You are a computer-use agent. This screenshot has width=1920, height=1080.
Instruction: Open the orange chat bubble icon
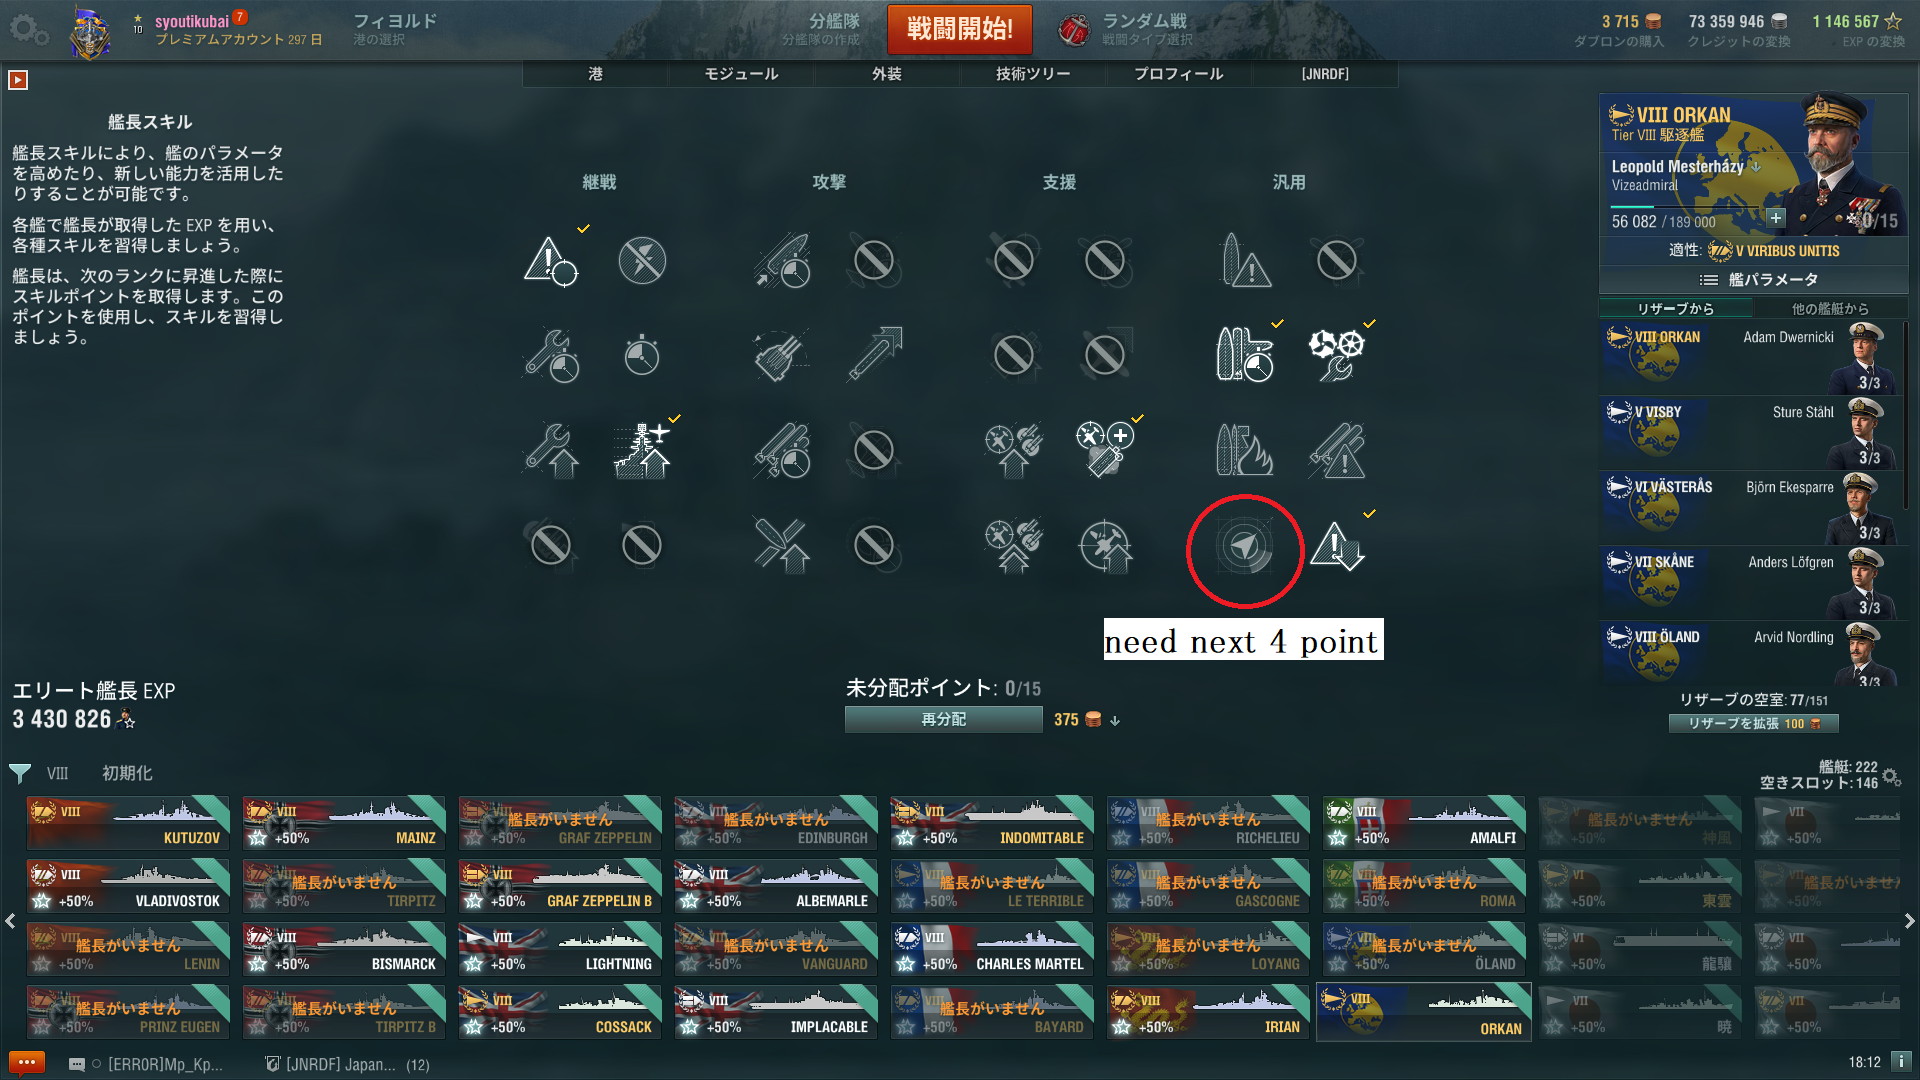point(27,1062)
